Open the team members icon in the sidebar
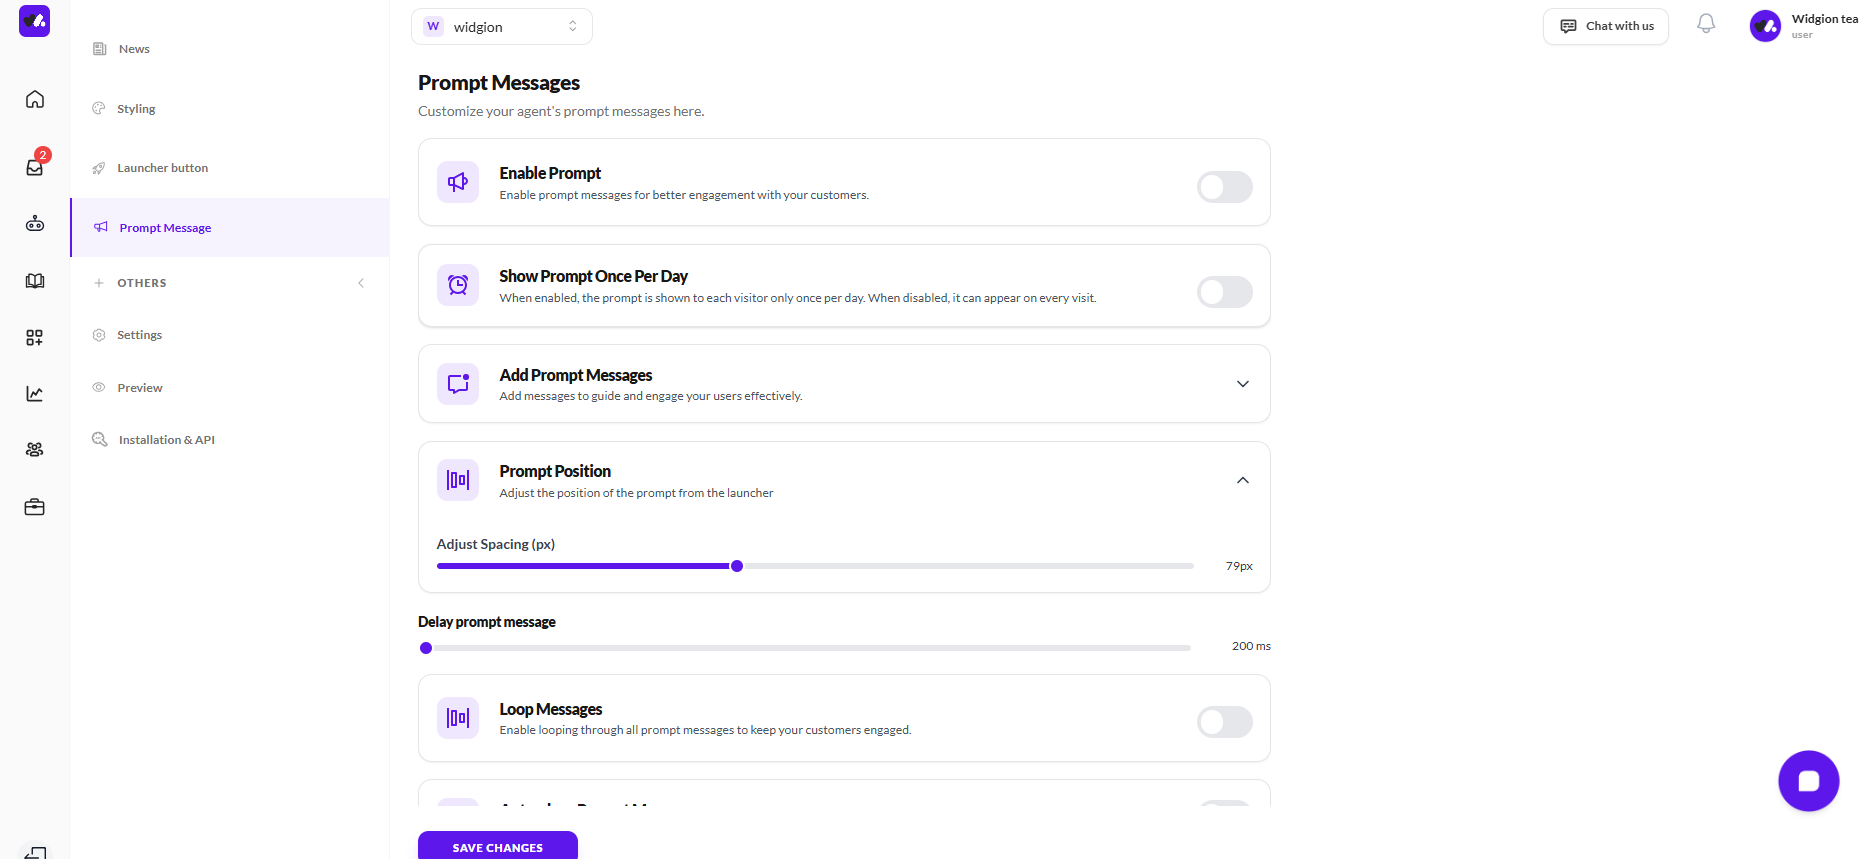This screenshot has height=859, width=1859. [35, 450]
